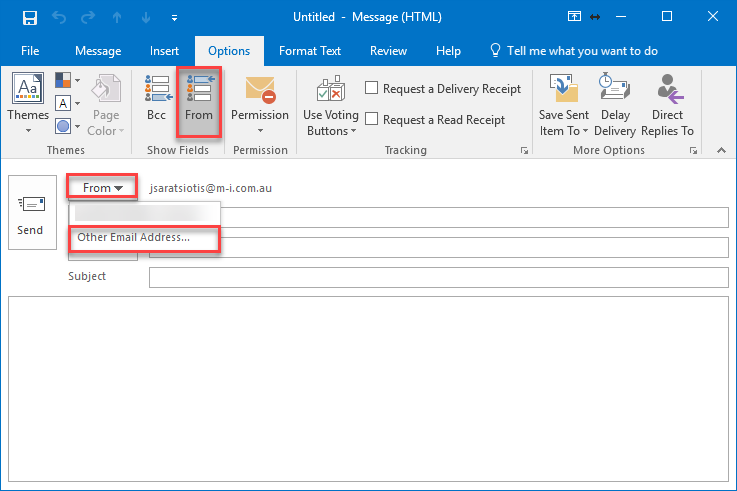
Task: Open the Permission dropdown
Action: pos(260,104)
